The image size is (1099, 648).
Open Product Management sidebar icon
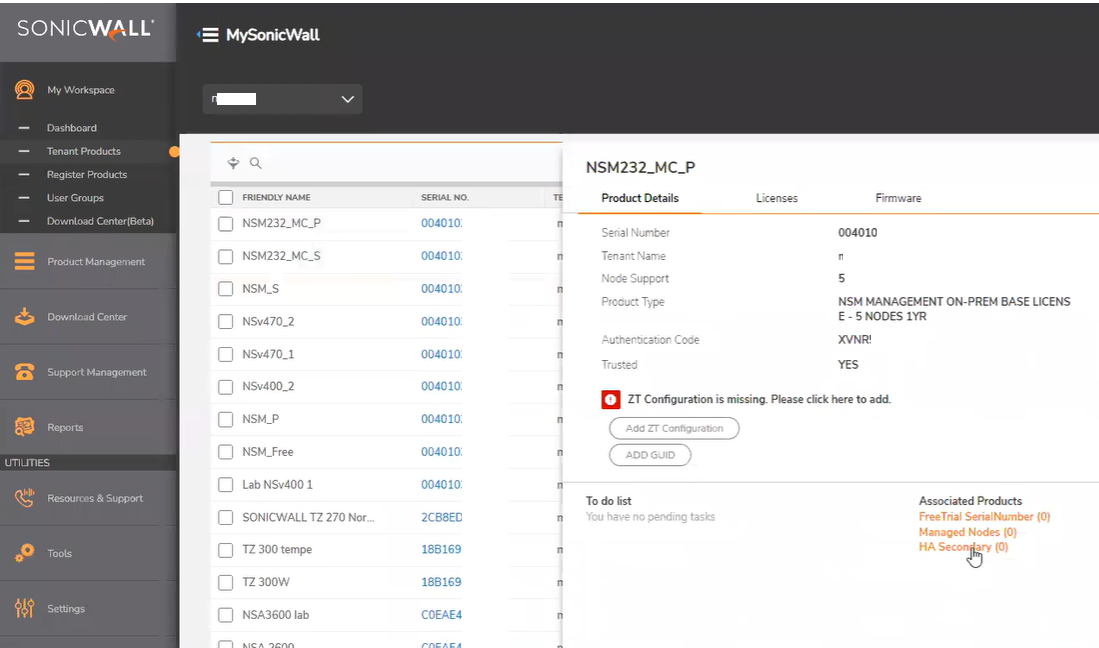point(25,262)
